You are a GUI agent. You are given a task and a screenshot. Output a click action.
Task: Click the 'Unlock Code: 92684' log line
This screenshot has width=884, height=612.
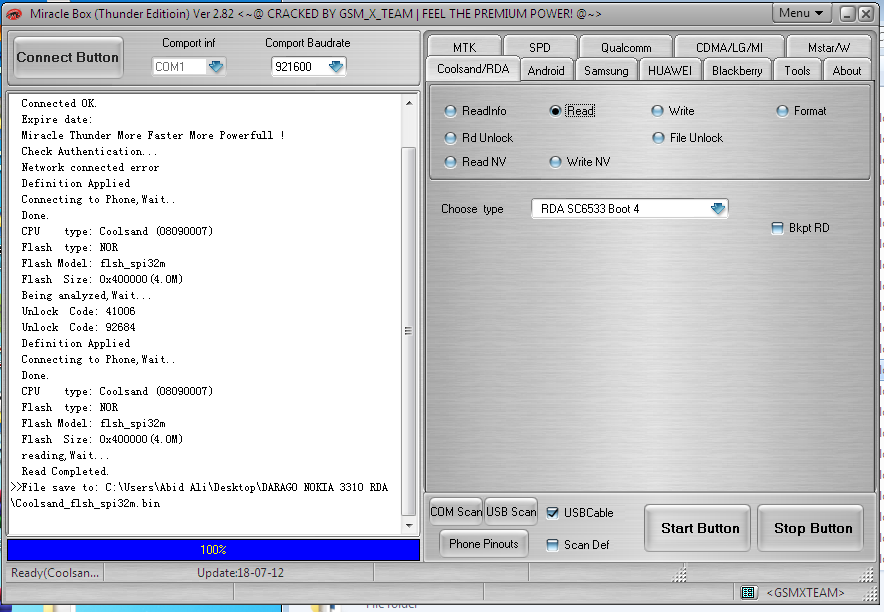click(78, 327)
